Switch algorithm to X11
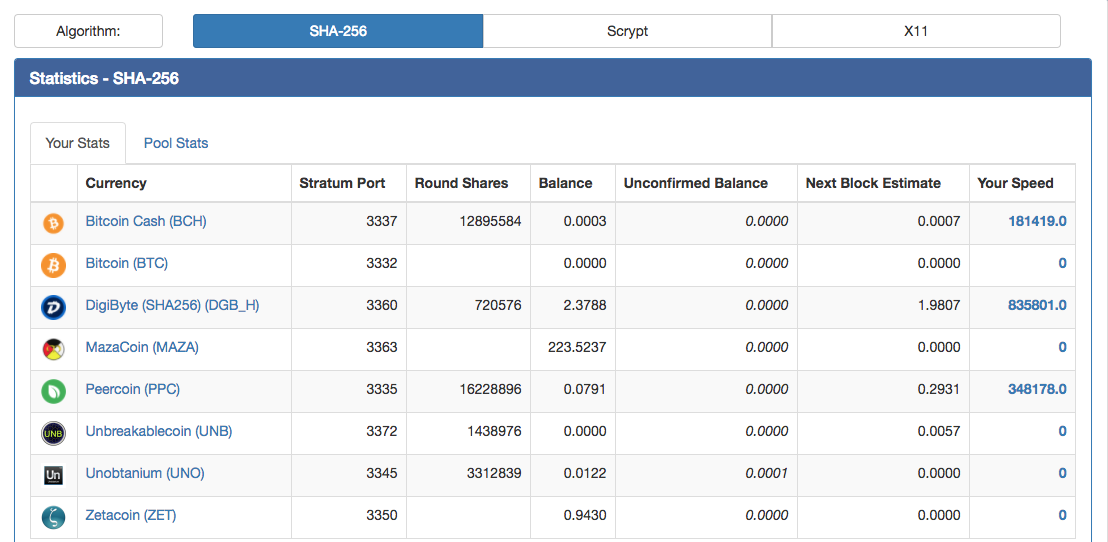The image size is (1108, 542). pyautogui.click(x=916, y=31)
